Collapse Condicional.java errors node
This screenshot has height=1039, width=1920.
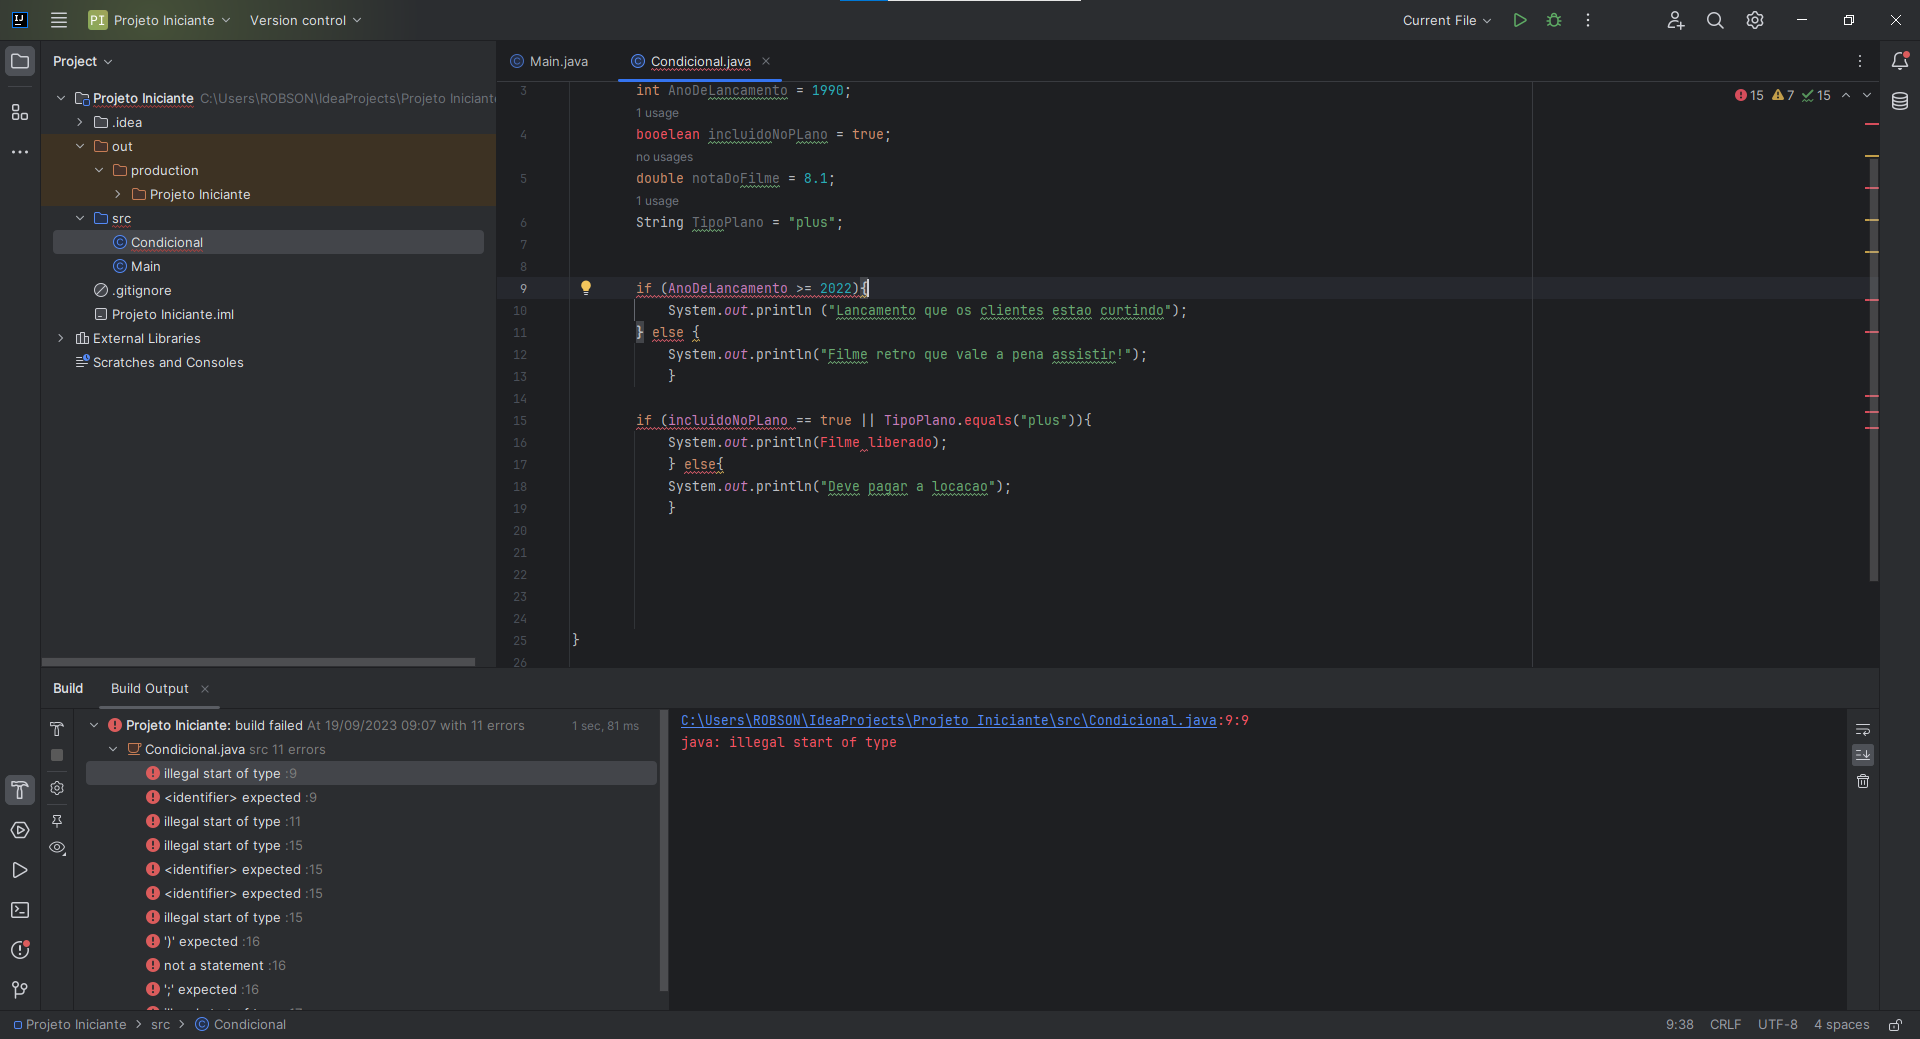click(x=113, y=749)
